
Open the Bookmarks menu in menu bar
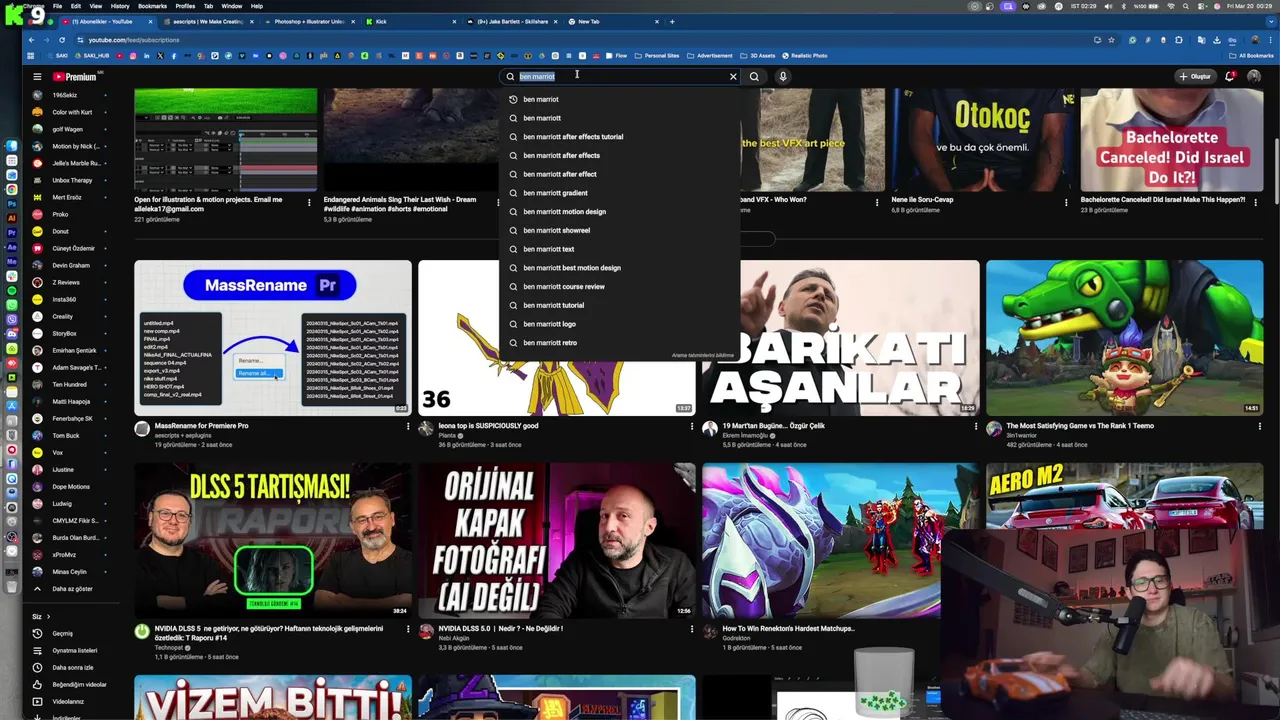point(153,6)
